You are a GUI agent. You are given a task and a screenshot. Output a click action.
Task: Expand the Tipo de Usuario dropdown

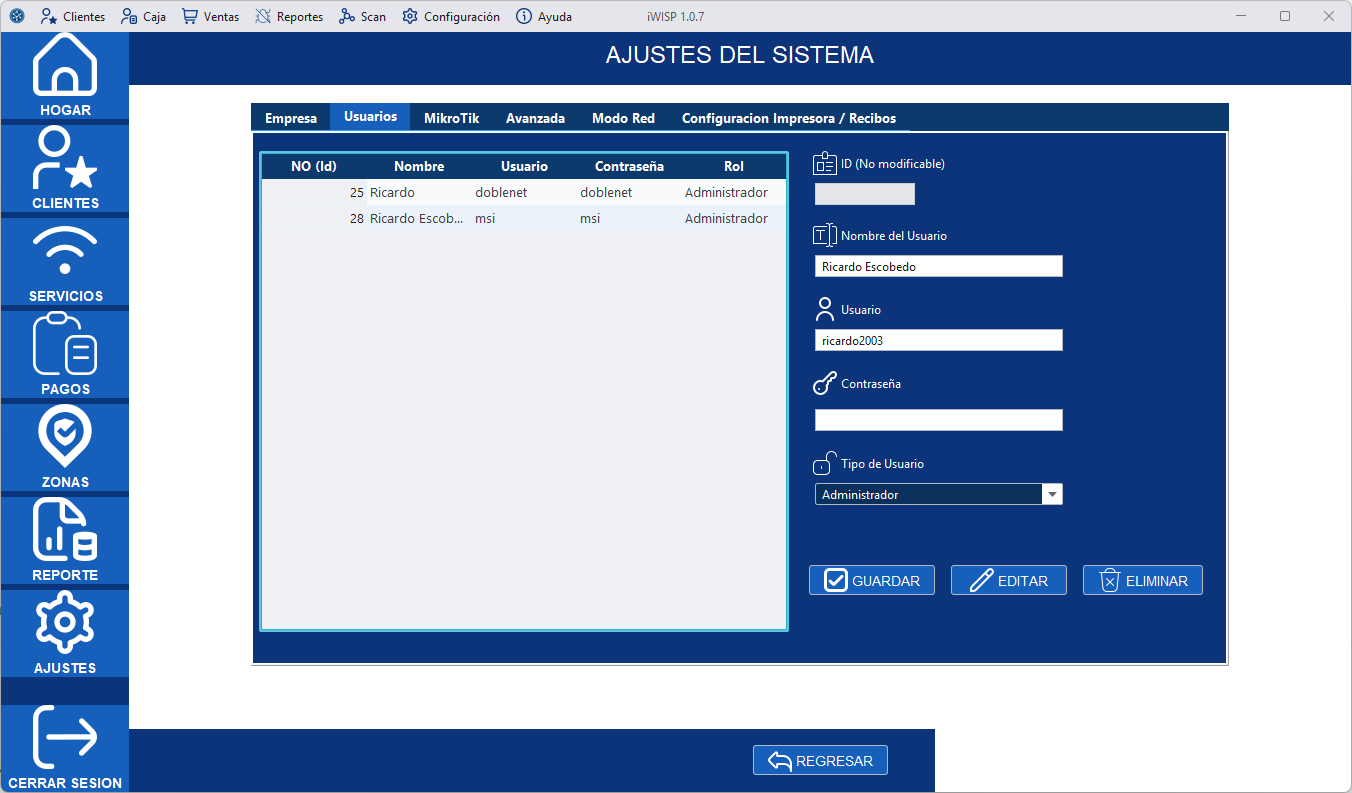point(1051,493)
